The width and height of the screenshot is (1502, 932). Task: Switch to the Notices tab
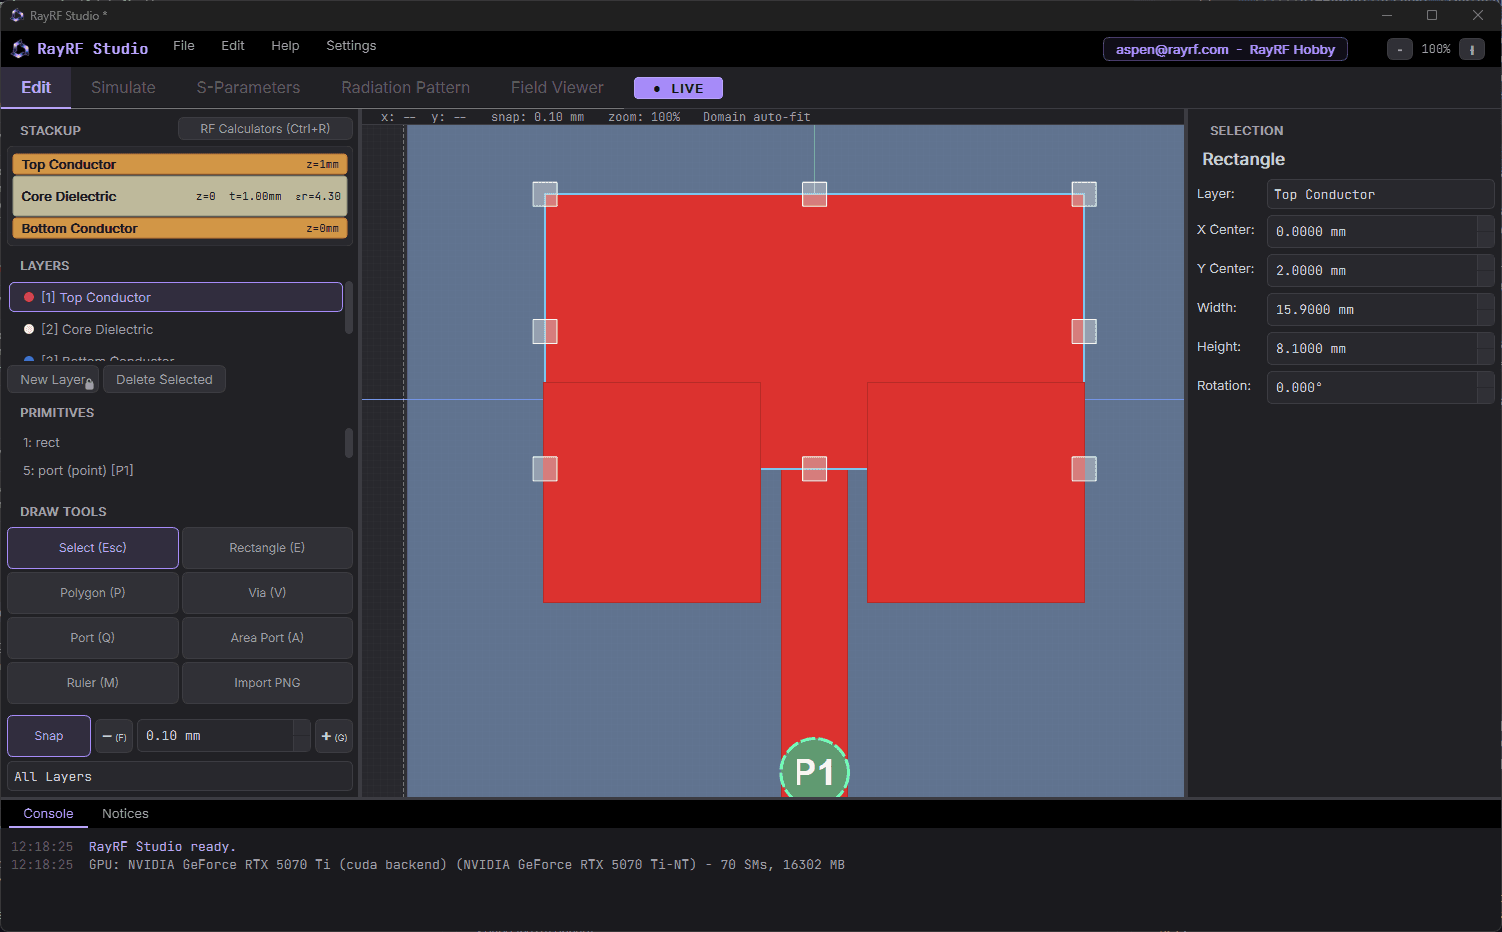coord(125,814)
